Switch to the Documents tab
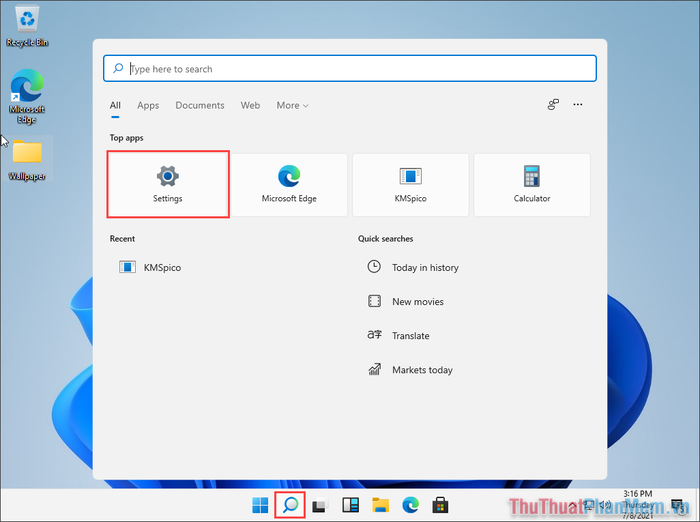Viewport: 700px width, 522px height. coord(200,105)
